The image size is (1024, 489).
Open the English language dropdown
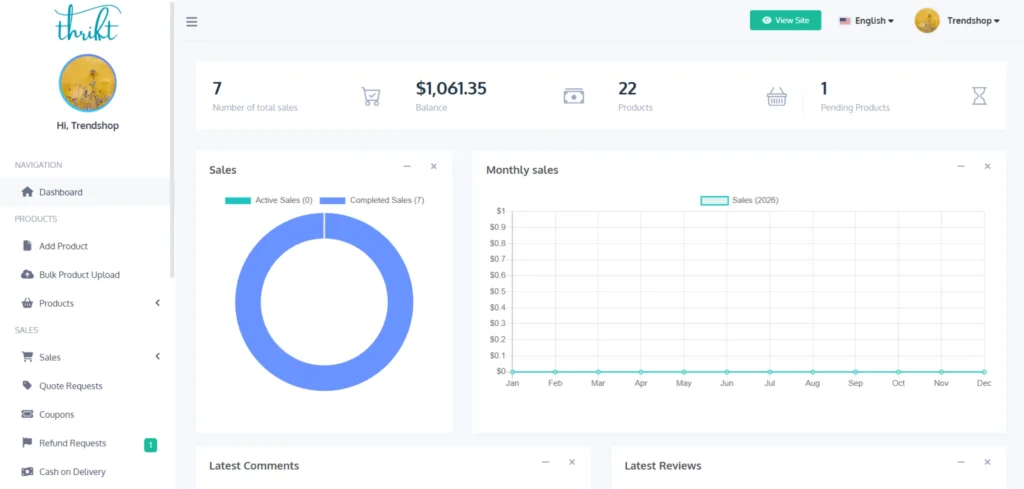tap(866, 21)
